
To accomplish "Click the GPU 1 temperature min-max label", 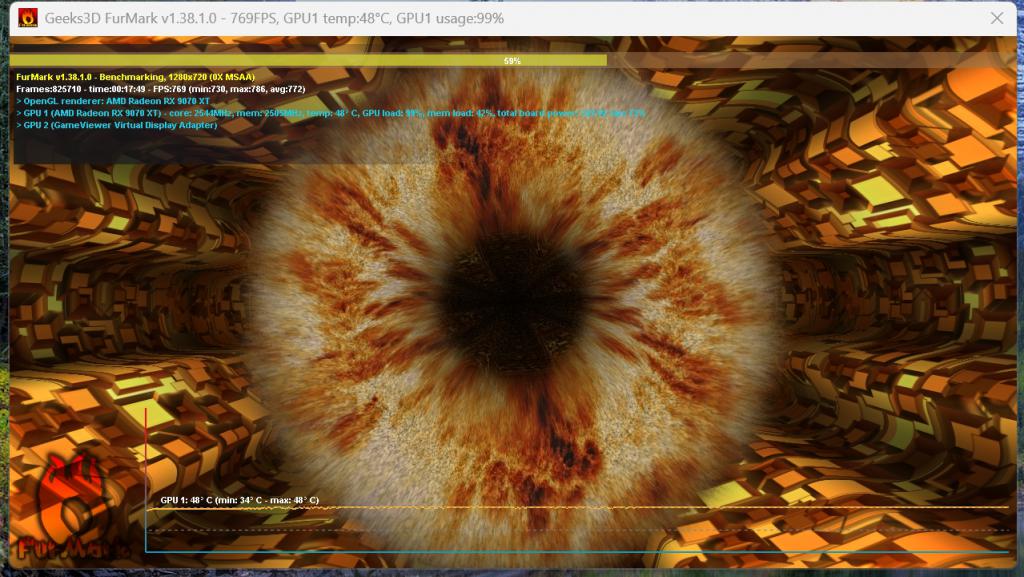I will click(x=240, y=500).
